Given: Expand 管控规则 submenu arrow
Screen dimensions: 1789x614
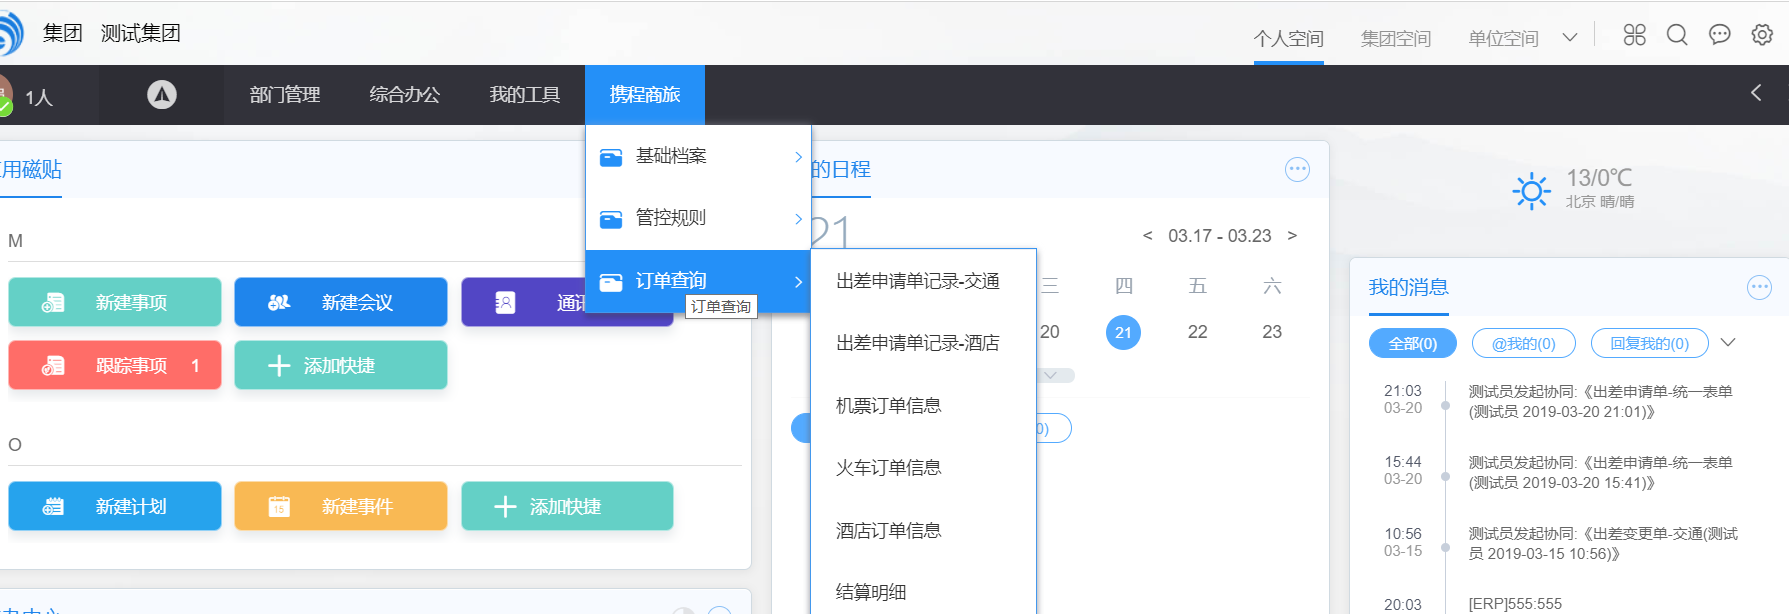Looking at the screenshot, I should point(798,219).
